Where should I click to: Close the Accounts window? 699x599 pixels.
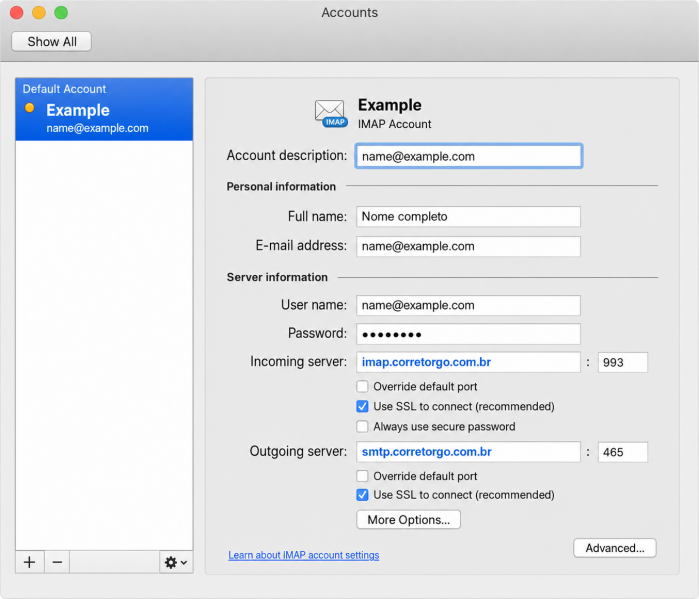16,12
